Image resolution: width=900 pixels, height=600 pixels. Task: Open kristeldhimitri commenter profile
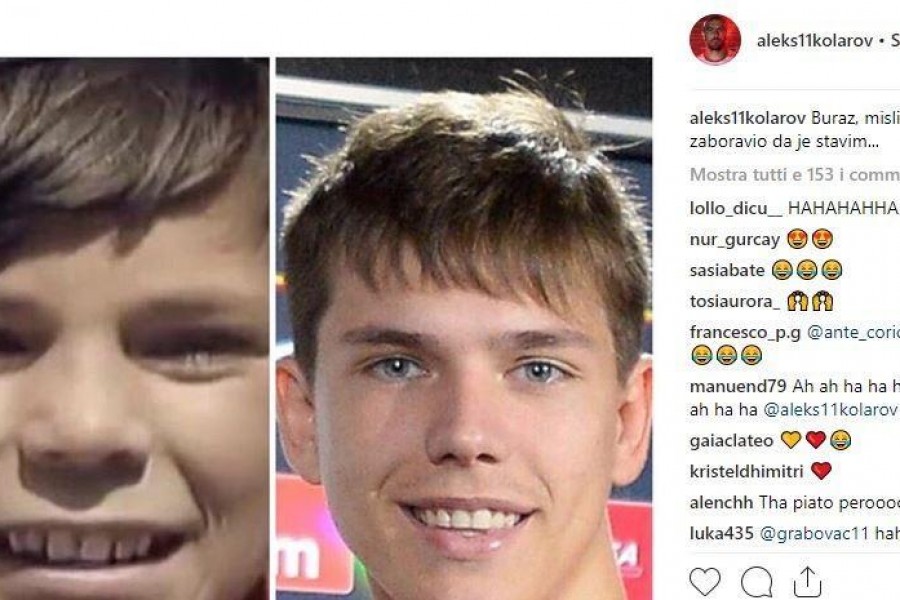746,471
